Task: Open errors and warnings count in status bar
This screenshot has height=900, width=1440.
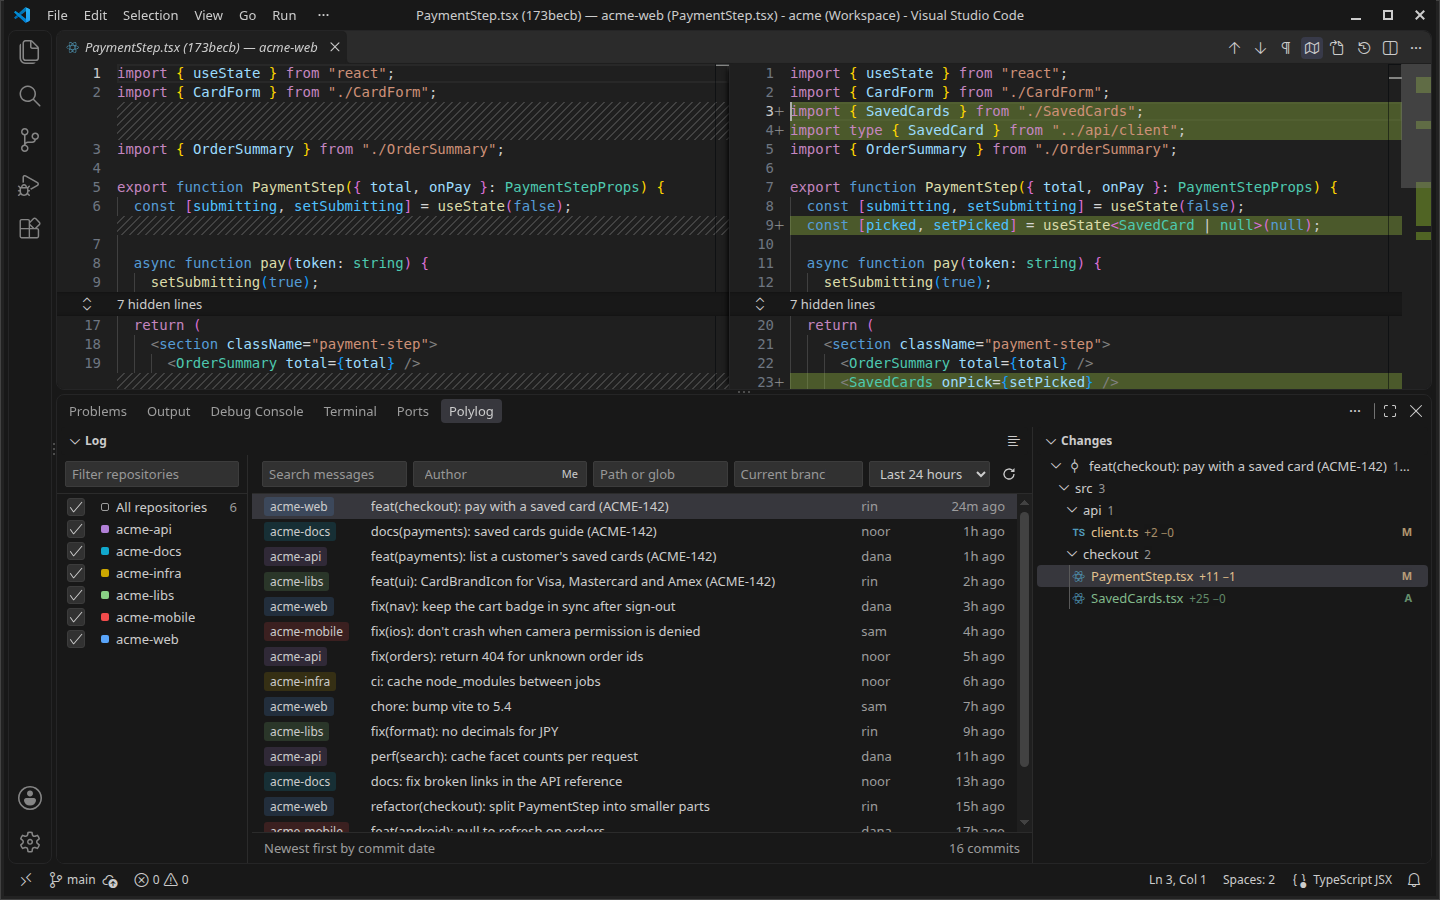Action: (x=162, y=880)
